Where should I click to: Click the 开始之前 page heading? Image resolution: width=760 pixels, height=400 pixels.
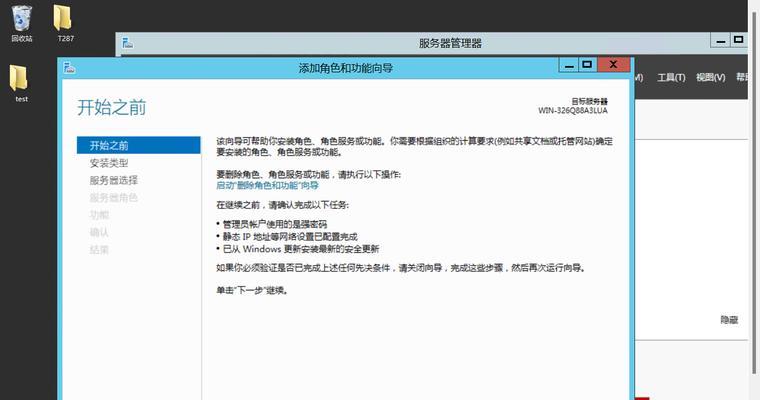pos(111,108)
